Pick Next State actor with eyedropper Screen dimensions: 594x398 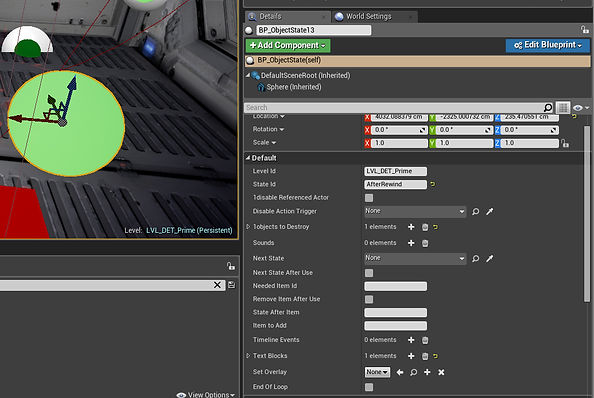click(x=489, y=258)
